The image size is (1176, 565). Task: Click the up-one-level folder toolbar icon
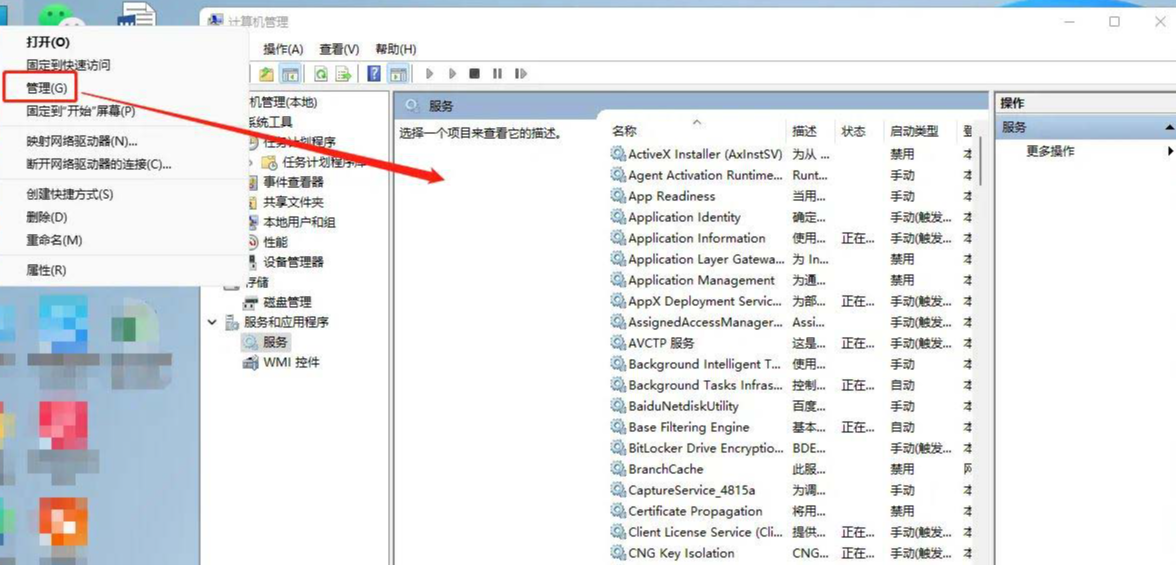266,74
